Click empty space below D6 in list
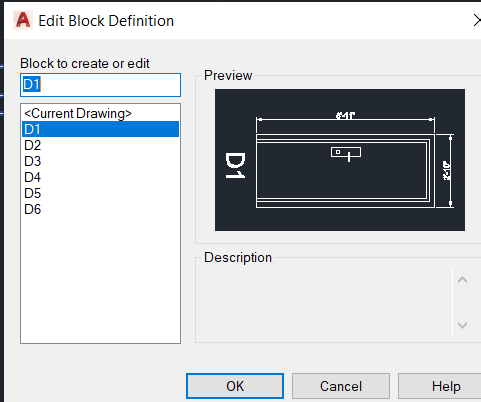This screenshot has width=481, height=402. click(100, 280)
